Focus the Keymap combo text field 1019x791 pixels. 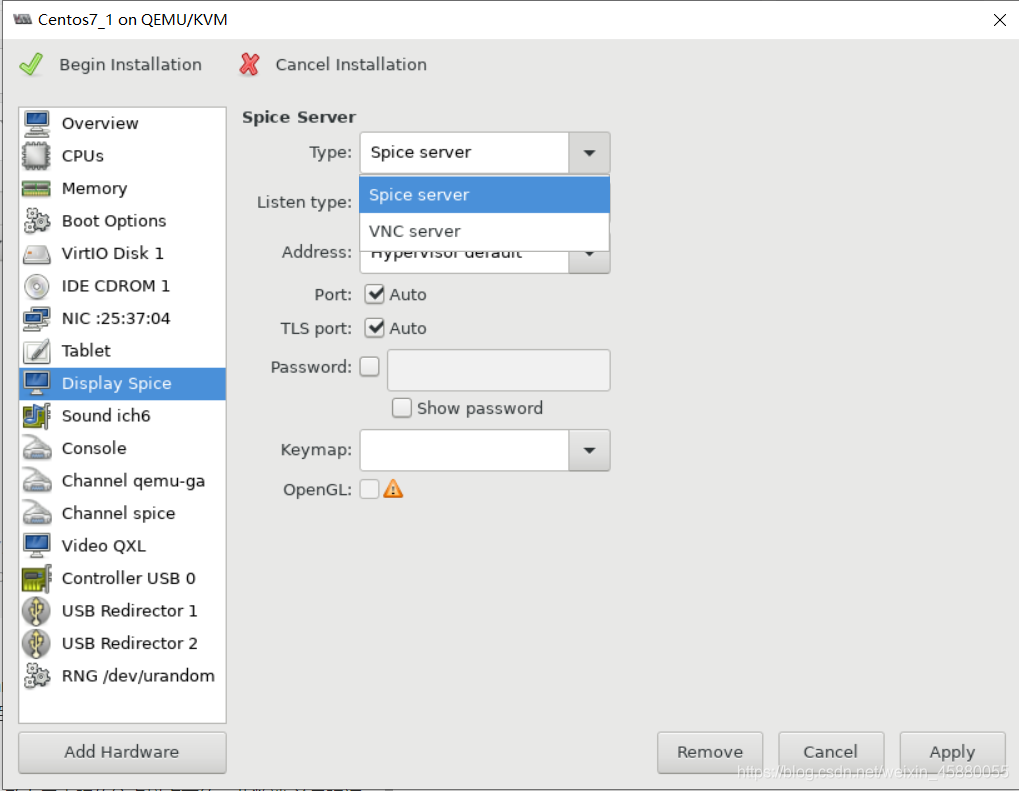click(x=465, y=450)
